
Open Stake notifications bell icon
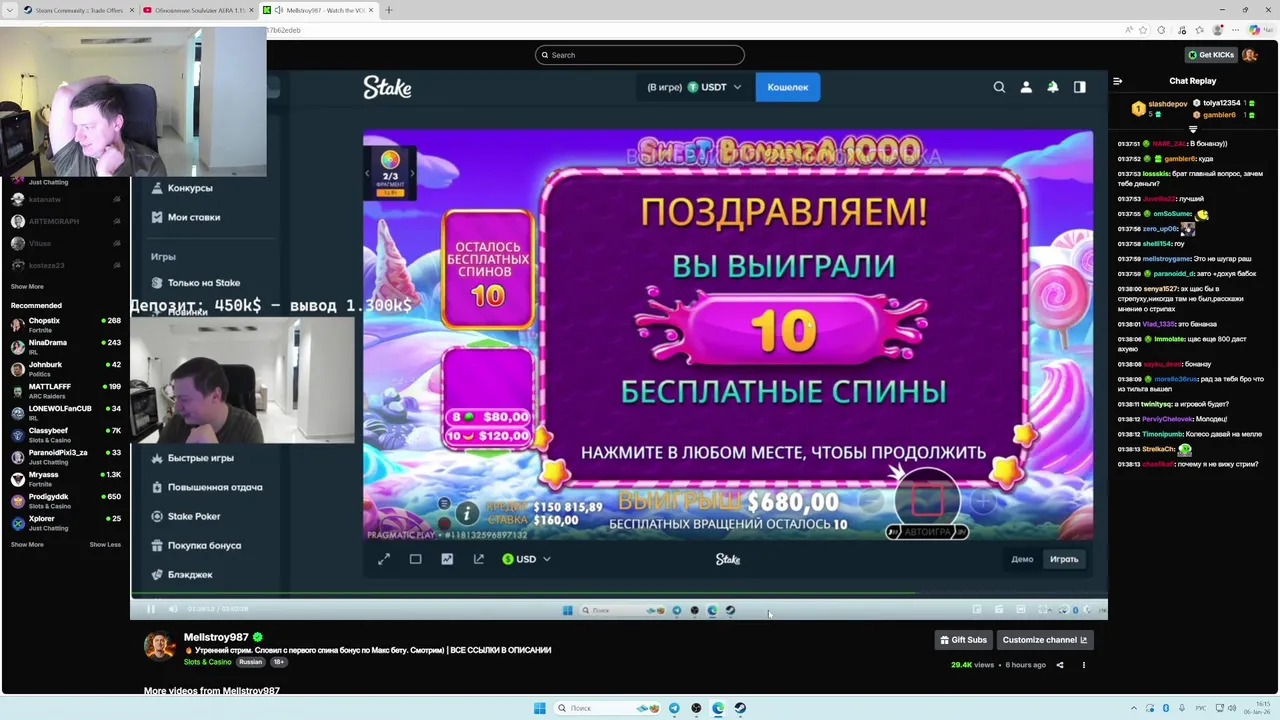[x=1053, y=87]
